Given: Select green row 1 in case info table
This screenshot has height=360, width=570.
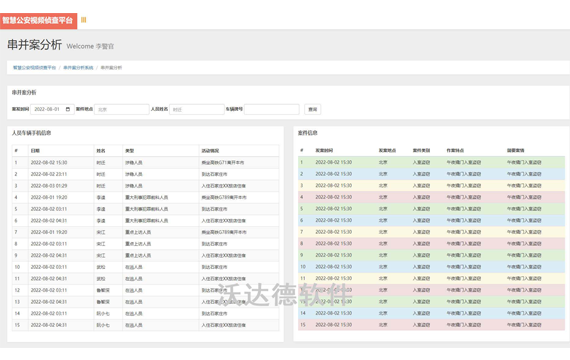Looking at the screenshot, I should 431,162.
